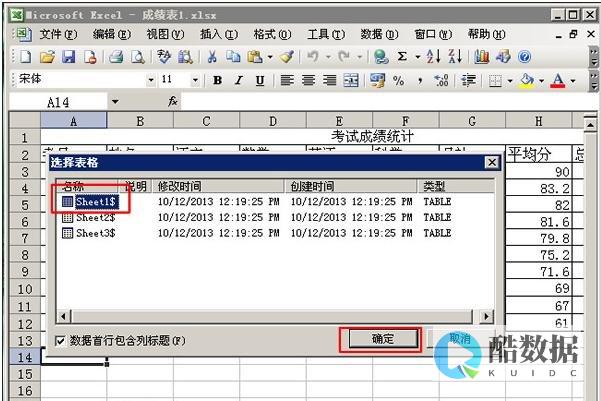
Task: Sort the list by the 类型 column header
Action: click(455, 186)
